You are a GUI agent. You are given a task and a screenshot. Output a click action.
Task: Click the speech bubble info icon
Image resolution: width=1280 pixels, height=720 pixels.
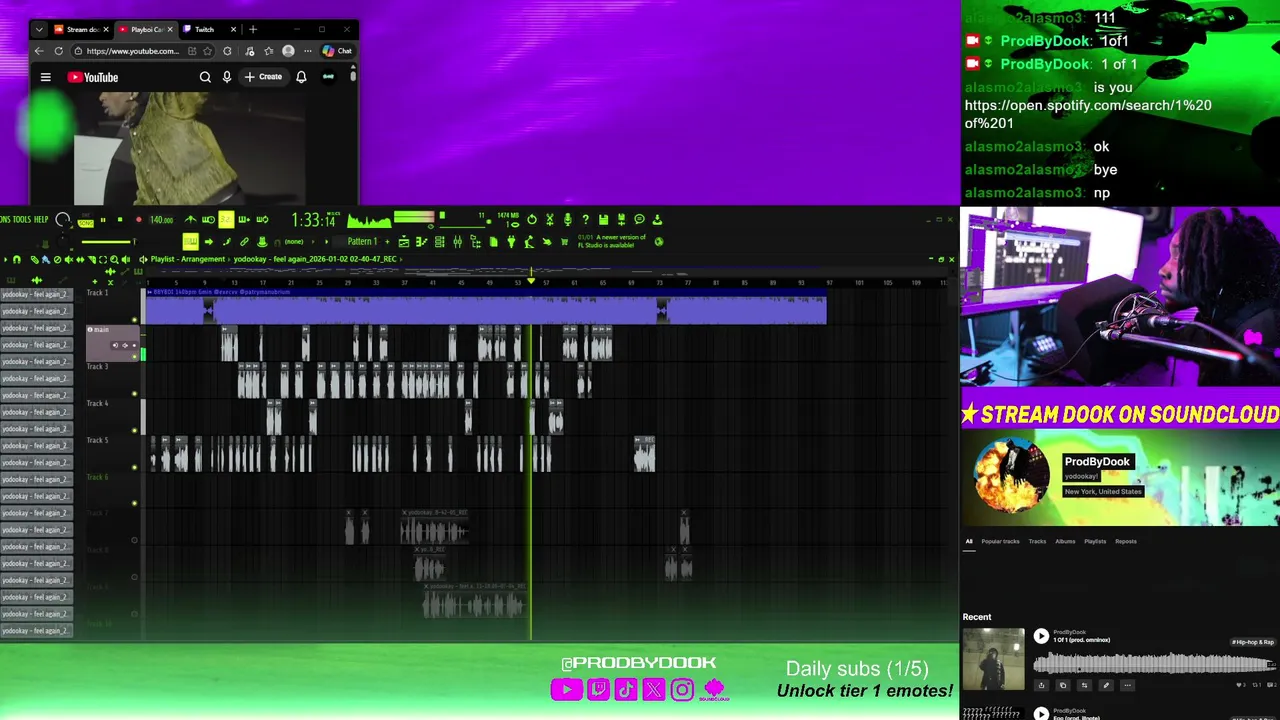[x=639, y=219]
